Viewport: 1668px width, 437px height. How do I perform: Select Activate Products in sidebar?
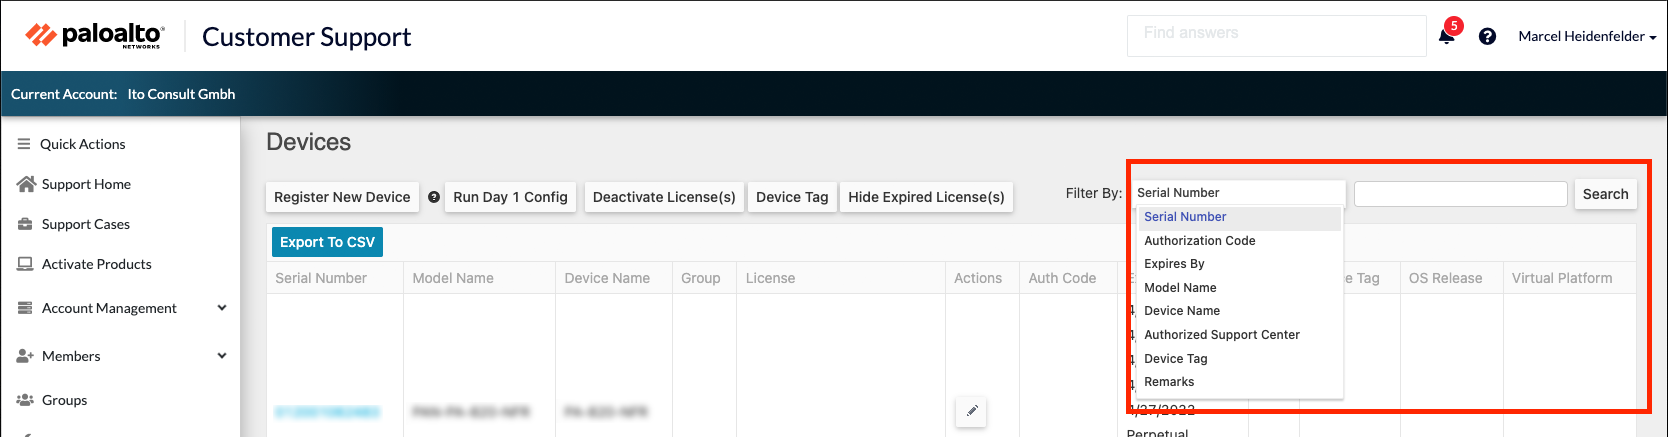(x=96, y=264)
